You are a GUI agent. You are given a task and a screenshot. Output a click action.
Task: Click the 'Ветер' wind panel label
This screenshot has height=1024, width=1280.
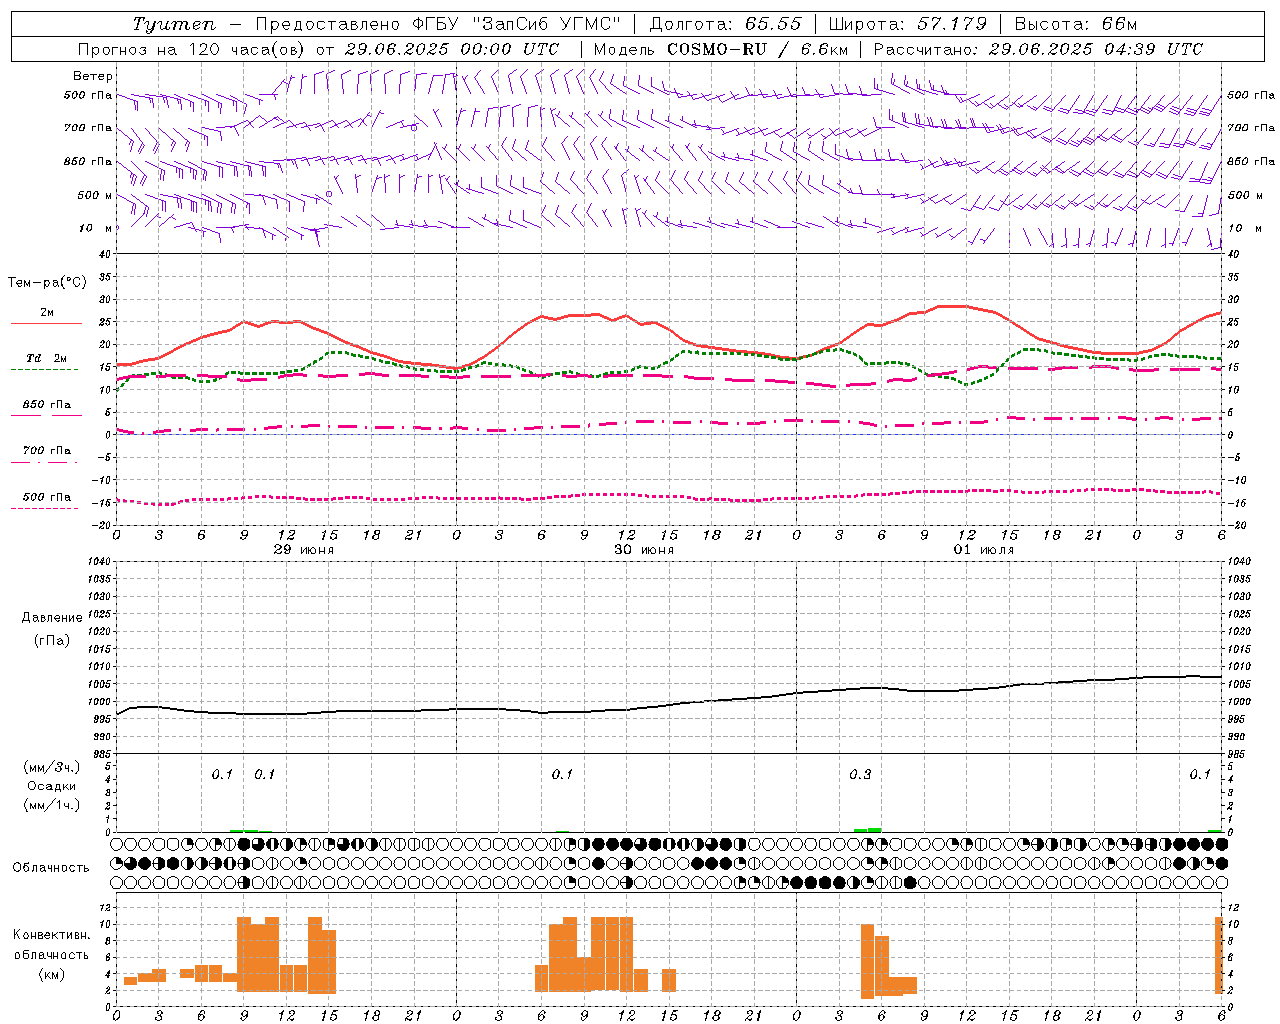tap(93, 76)
